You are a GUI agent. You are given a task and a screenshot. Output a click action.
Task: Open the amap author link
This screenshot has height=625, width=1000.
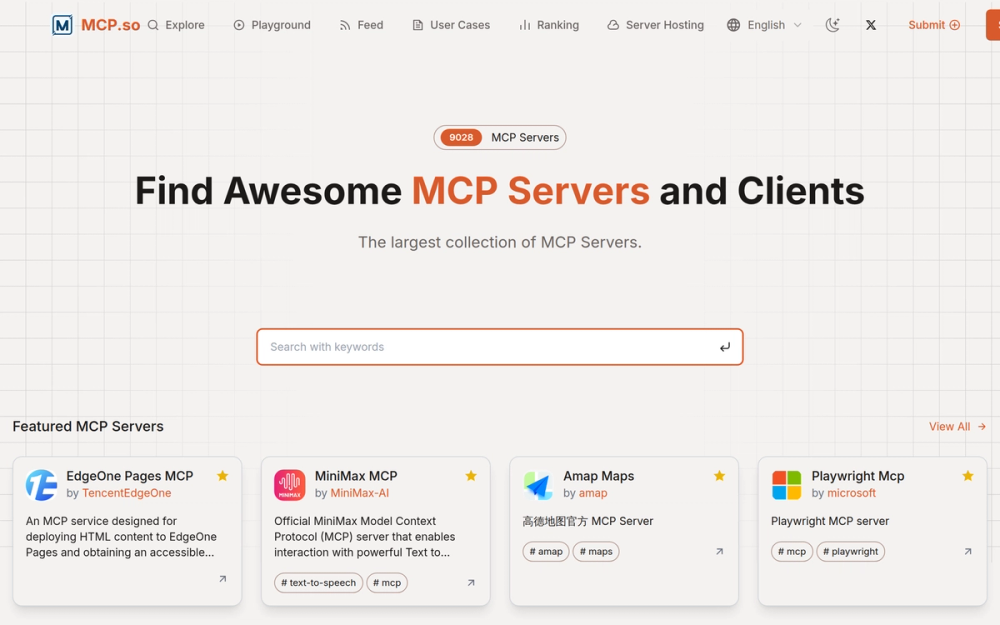click(x=593, y=493)
